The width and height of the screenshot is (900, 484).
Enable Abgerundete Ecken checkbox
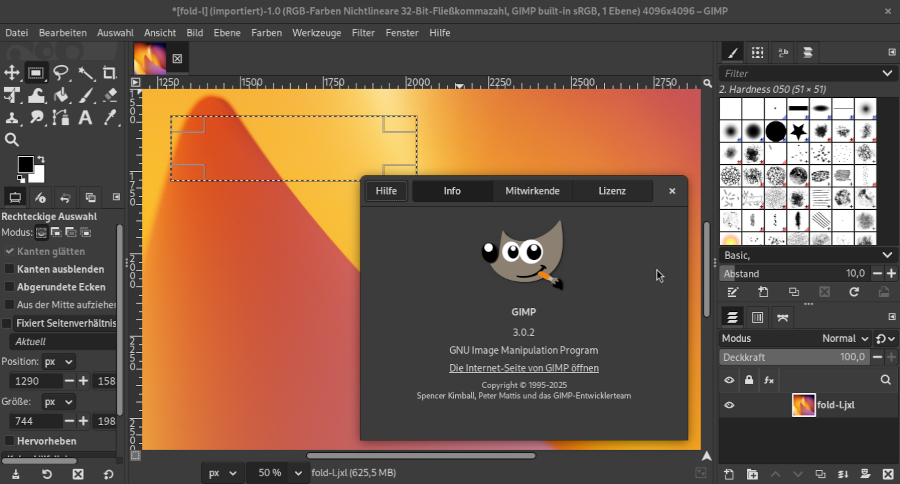(9, 286)
